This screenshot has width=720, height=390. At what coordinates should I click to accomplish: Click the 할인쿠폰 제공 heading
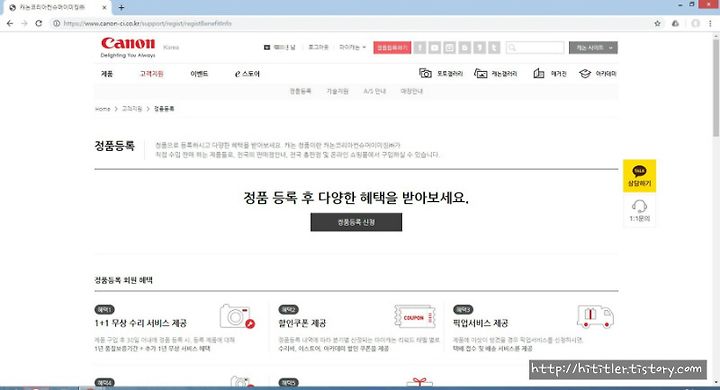point(302,323)
